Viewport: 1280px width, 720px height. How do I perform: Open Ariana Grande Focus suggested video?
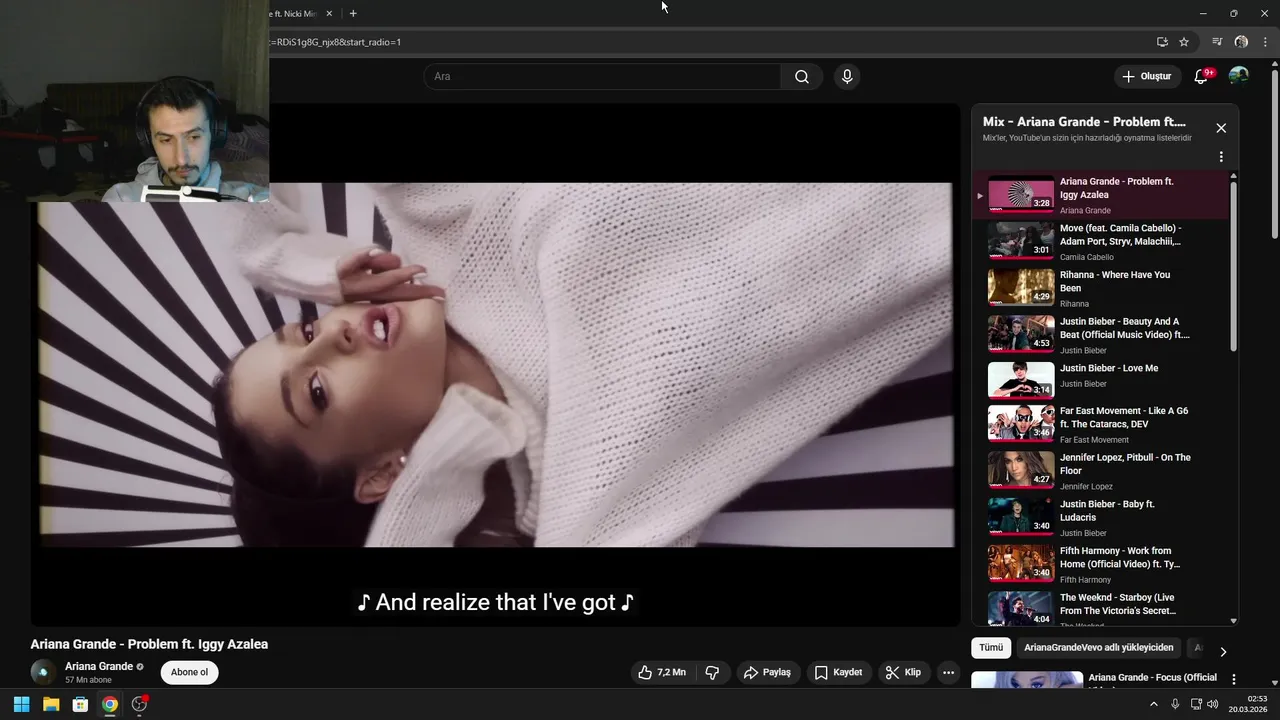coord(1095,679)
